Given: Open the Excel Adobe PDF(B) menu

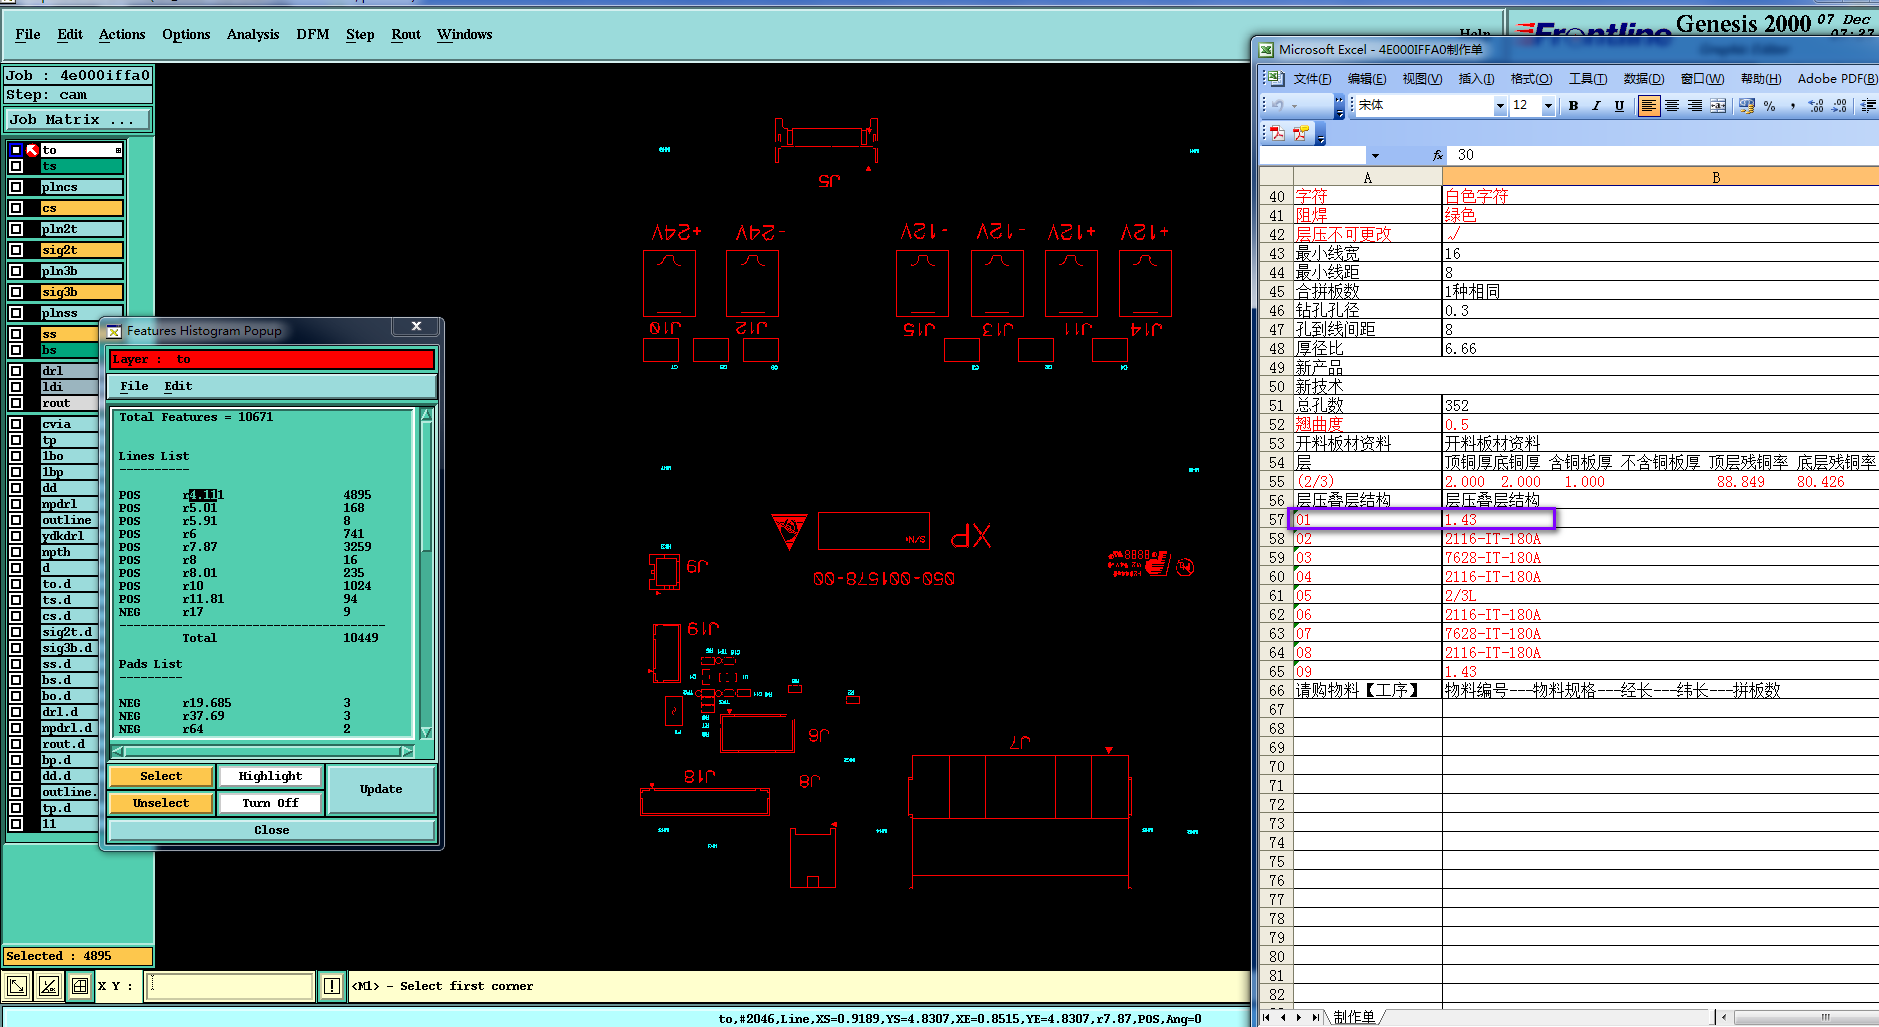Looking at the screenshot, I should (1837, 79).
